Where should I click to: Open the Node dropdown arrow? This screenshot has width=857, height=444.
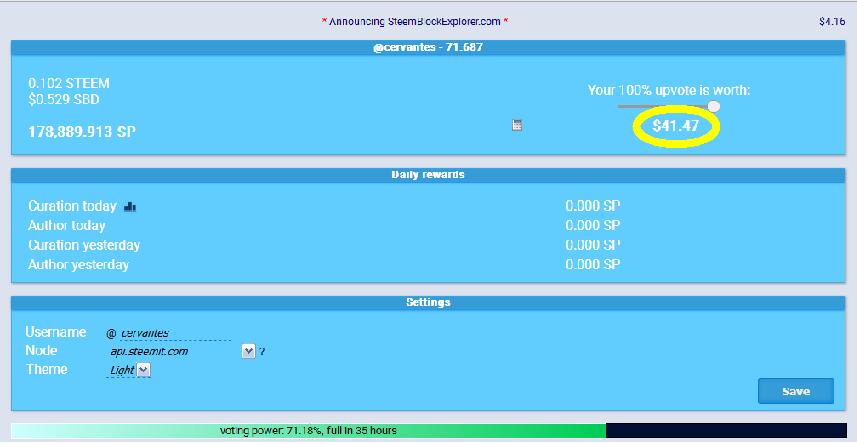click(248, 351)
